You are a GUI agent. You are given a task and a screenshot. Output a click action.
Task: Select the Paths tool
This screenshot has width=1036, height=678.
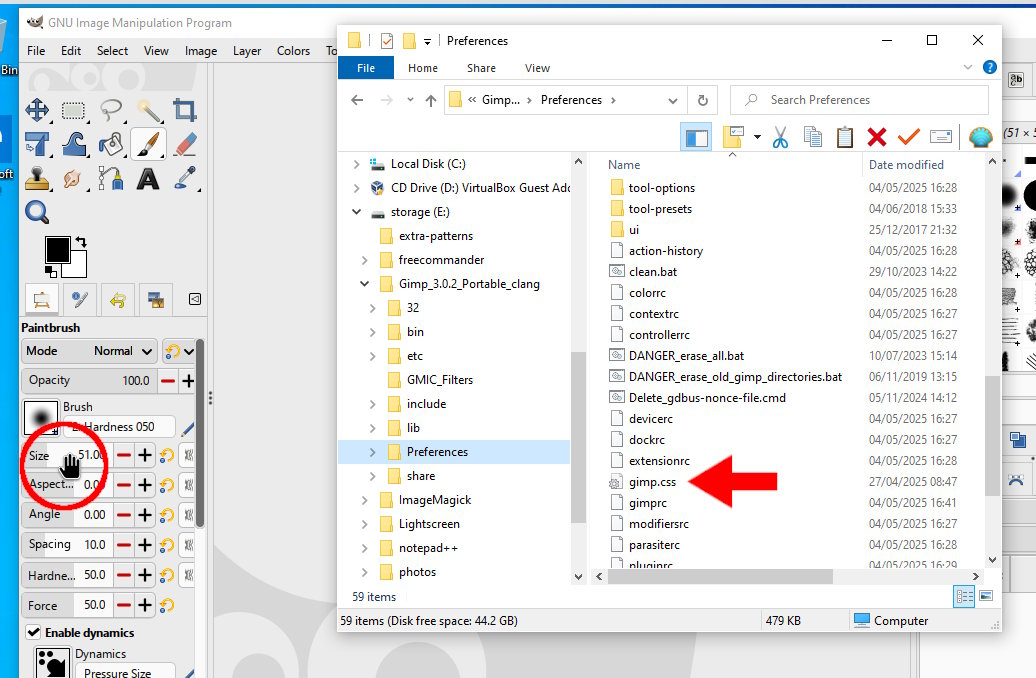111,178
